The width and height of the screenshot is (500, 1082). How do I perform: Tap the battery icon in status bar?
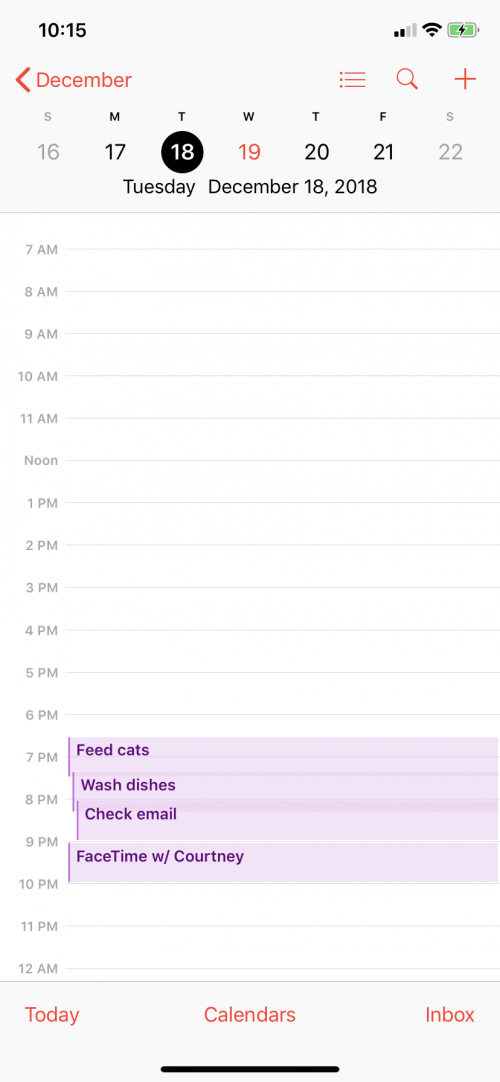(463, 30)
